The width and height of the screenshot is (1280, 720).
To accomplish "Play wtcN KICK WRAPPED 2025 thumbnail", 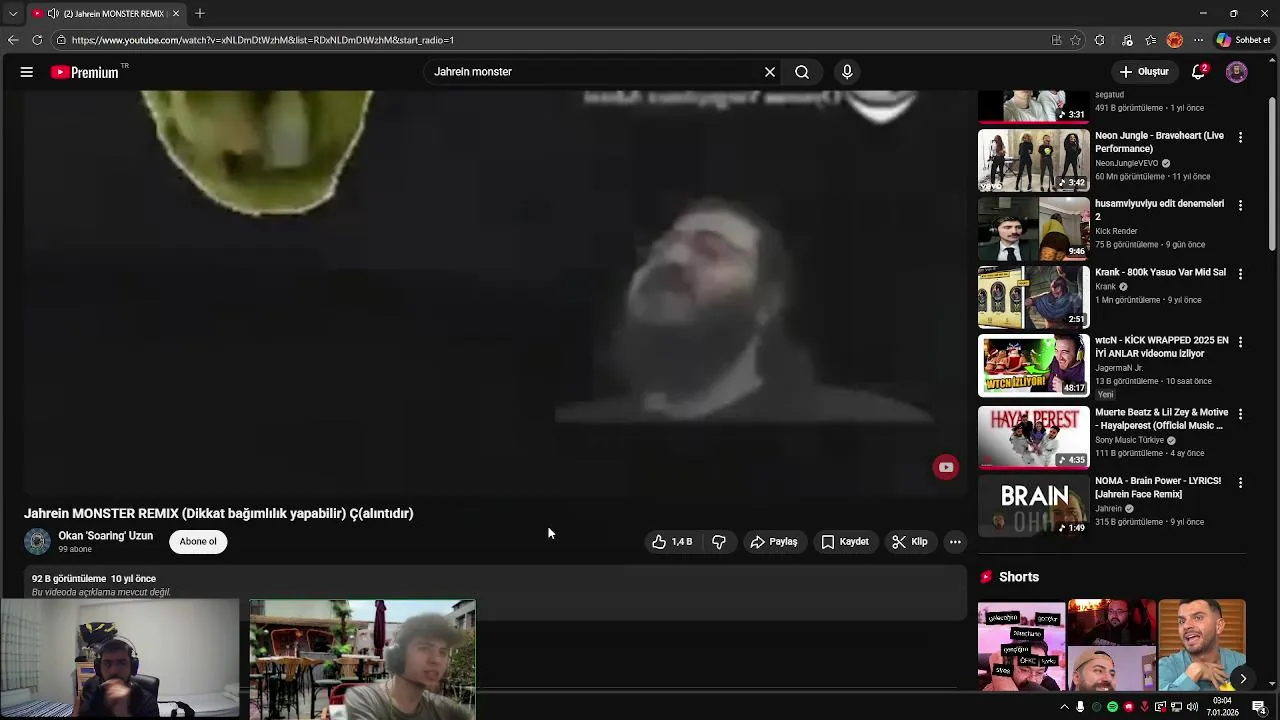I will coord(1034,365).
